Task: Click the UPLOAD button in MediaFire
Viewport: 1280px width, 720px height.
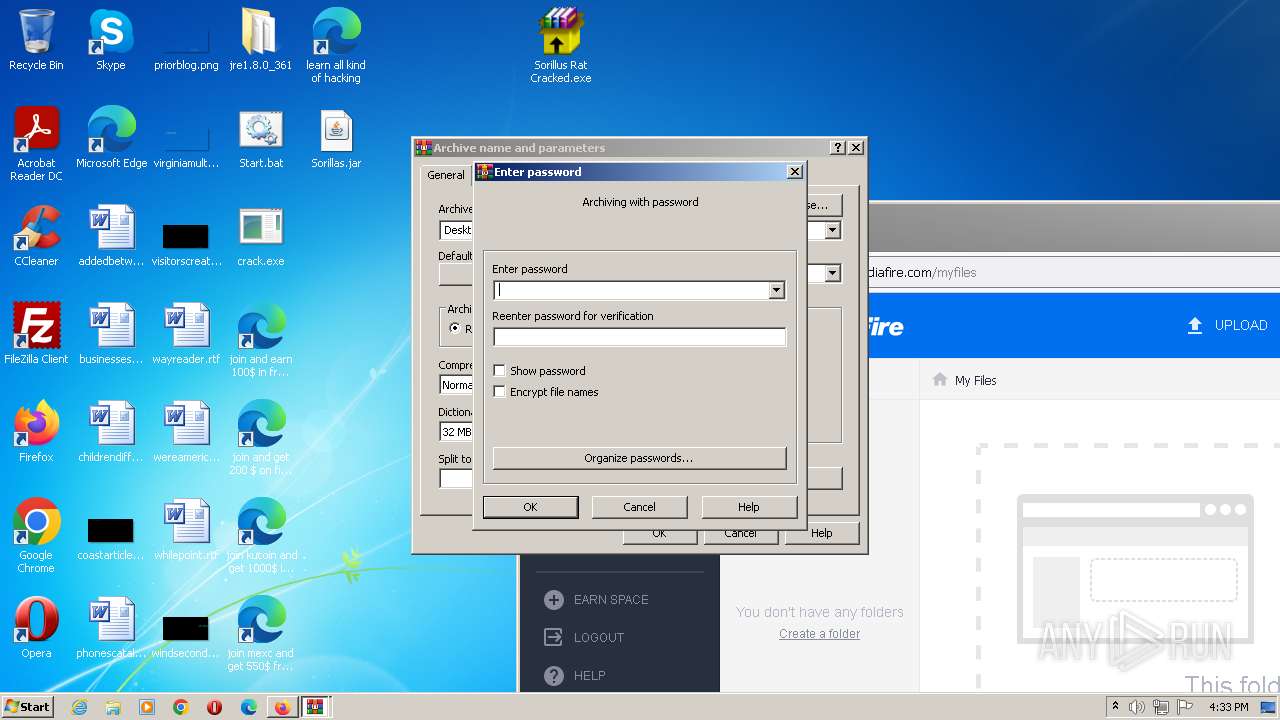Action: [x=1227, y=325]
